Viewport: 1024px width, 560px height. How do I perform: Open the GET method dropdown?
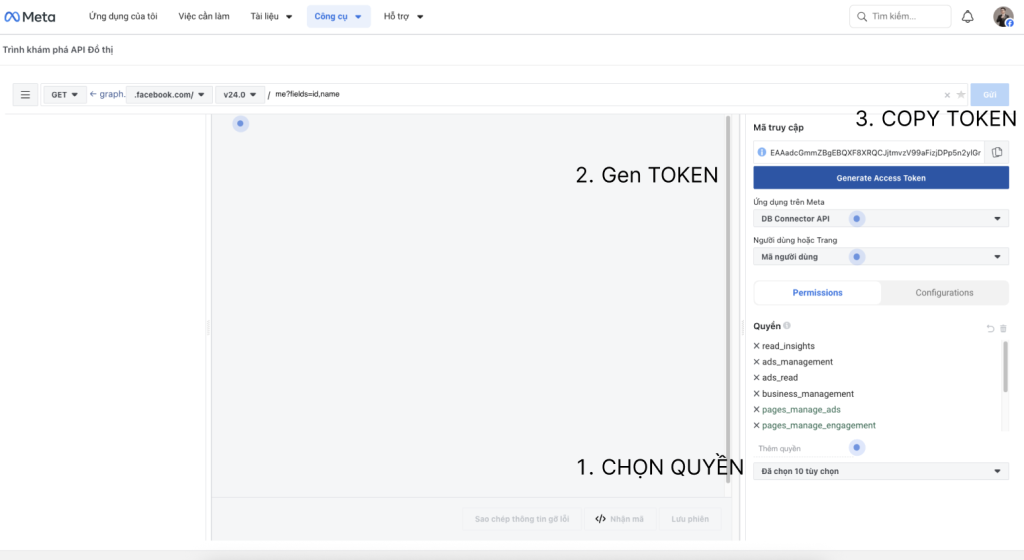65,95
